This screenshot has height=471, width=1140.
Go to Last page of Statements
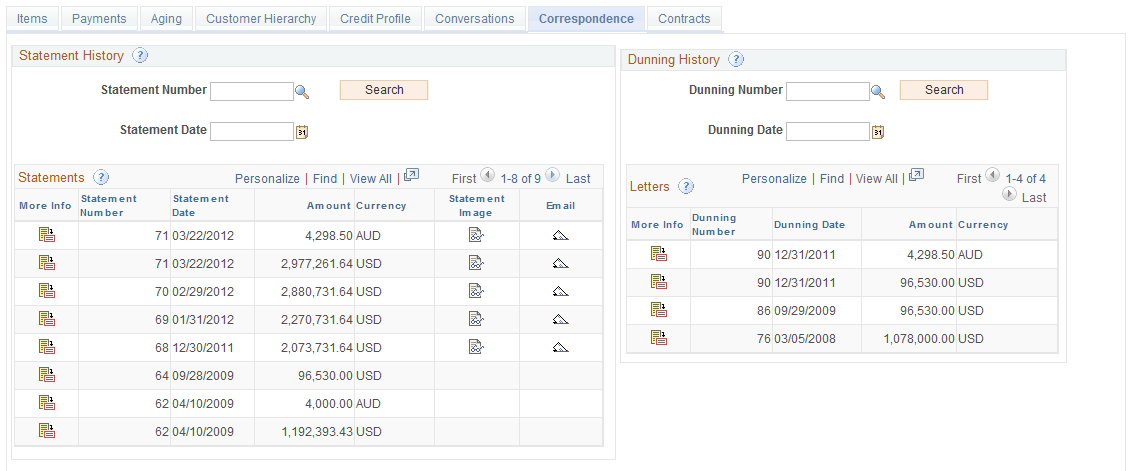coord(578,179)
